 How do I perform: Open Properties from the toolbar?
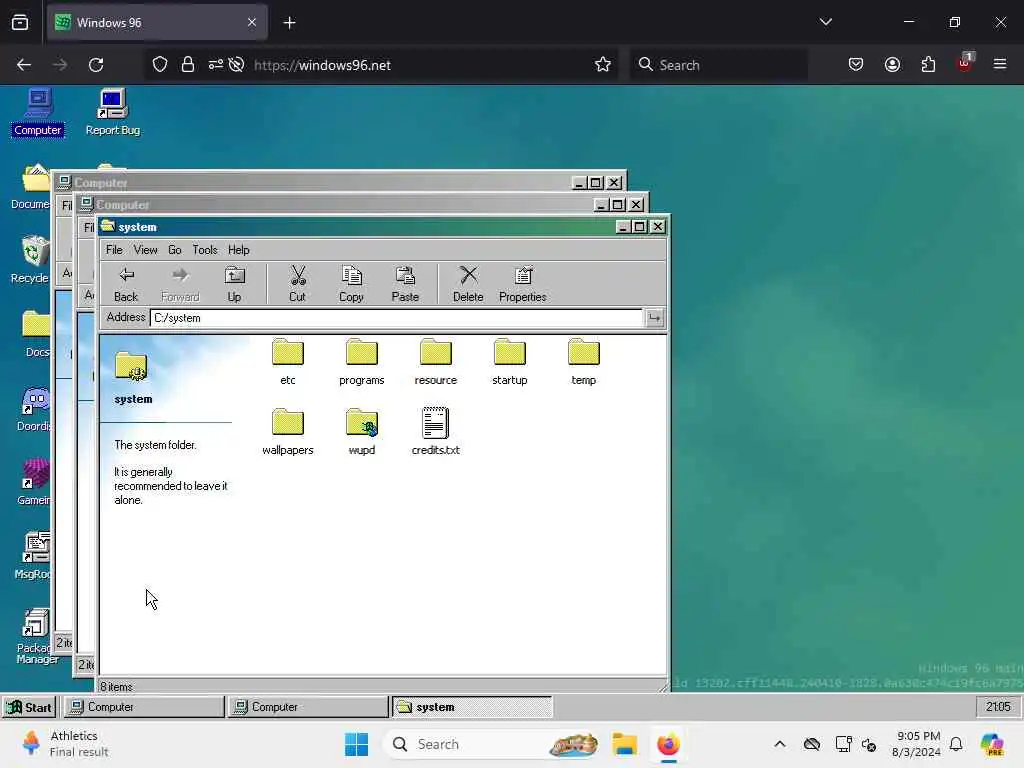coord(522,284)
